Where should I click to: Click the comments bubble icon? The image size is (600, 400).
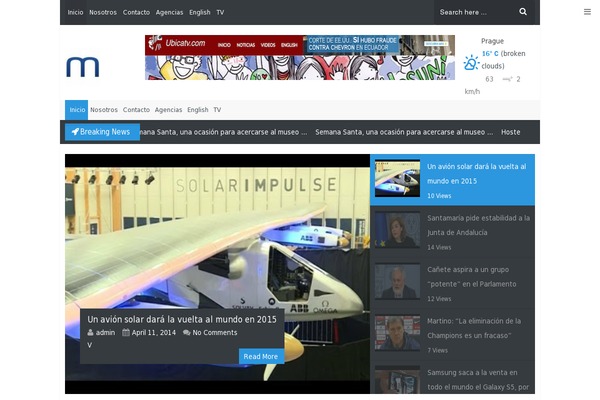[x=186, y=333]
